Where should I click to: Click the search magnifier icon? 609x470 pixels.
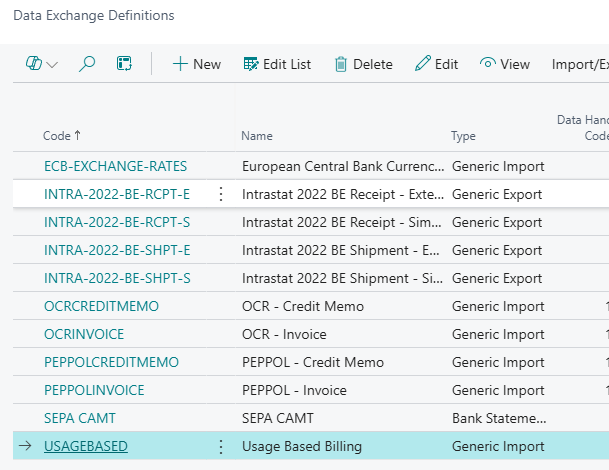coord(87,64)
